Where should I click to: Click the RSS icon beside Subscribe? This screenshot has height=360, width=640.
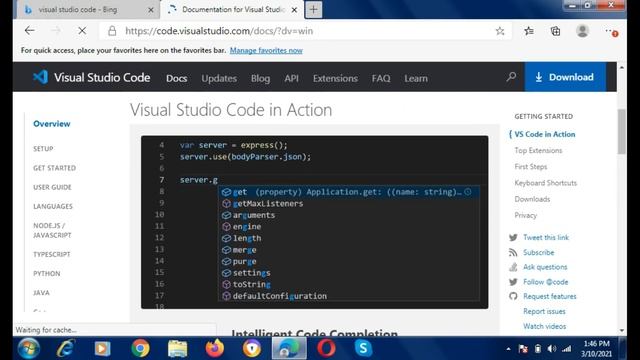(x=513, y=253)
